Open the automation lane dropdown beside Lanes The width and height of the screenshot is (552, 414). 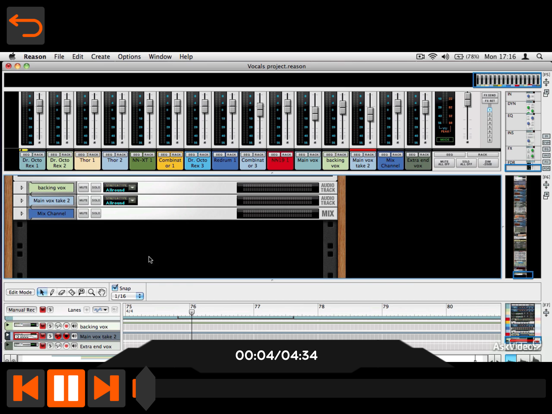pos(101,310)
